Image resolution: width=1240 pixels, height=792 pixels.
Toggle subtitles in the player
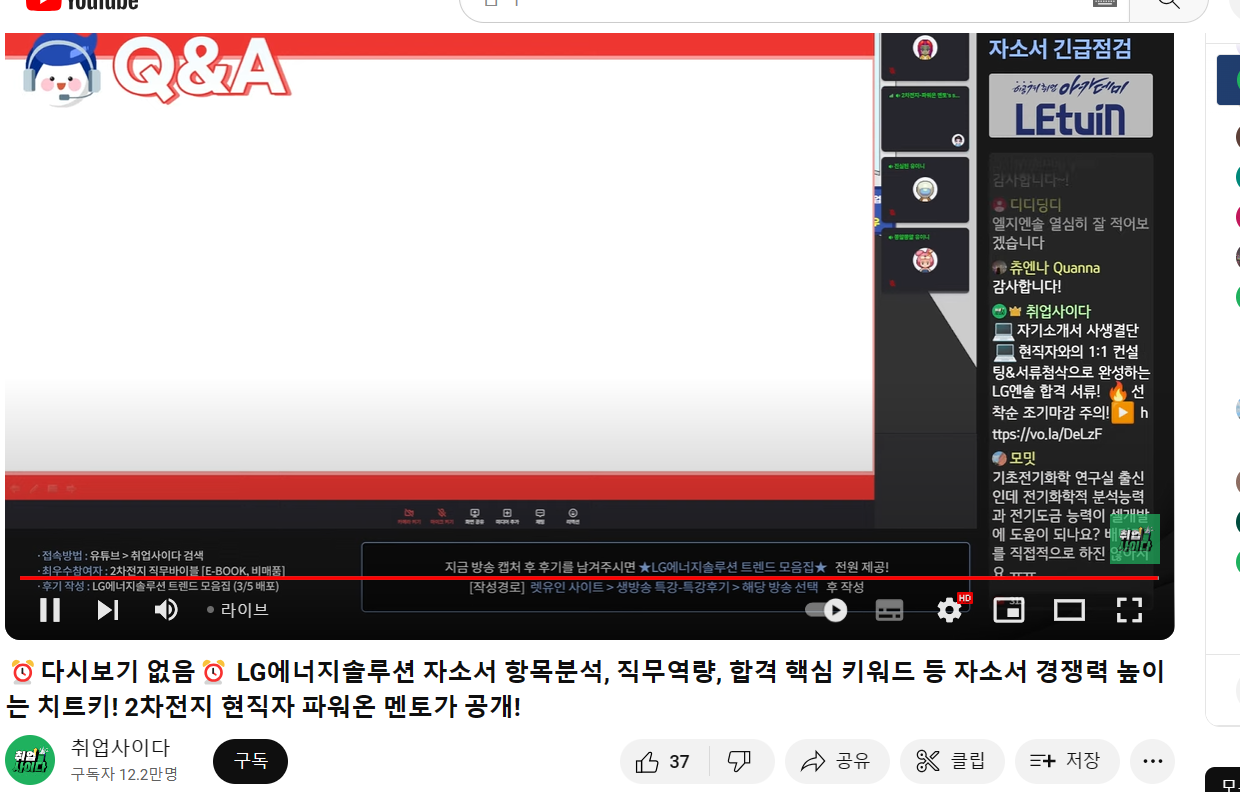pyautogui.click(x=889, y=610)
